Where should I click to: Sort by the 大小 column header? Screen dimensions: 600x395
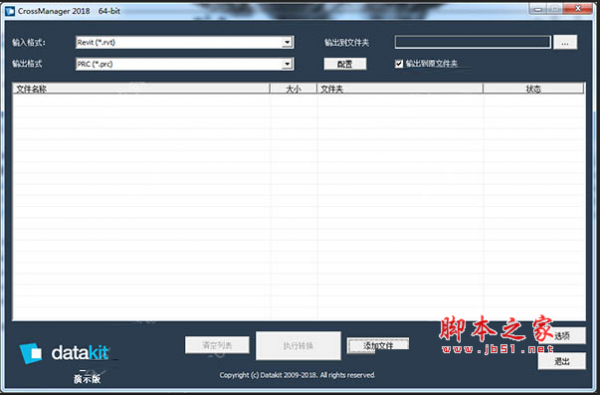pyautogui.click(x=293, y=89)
